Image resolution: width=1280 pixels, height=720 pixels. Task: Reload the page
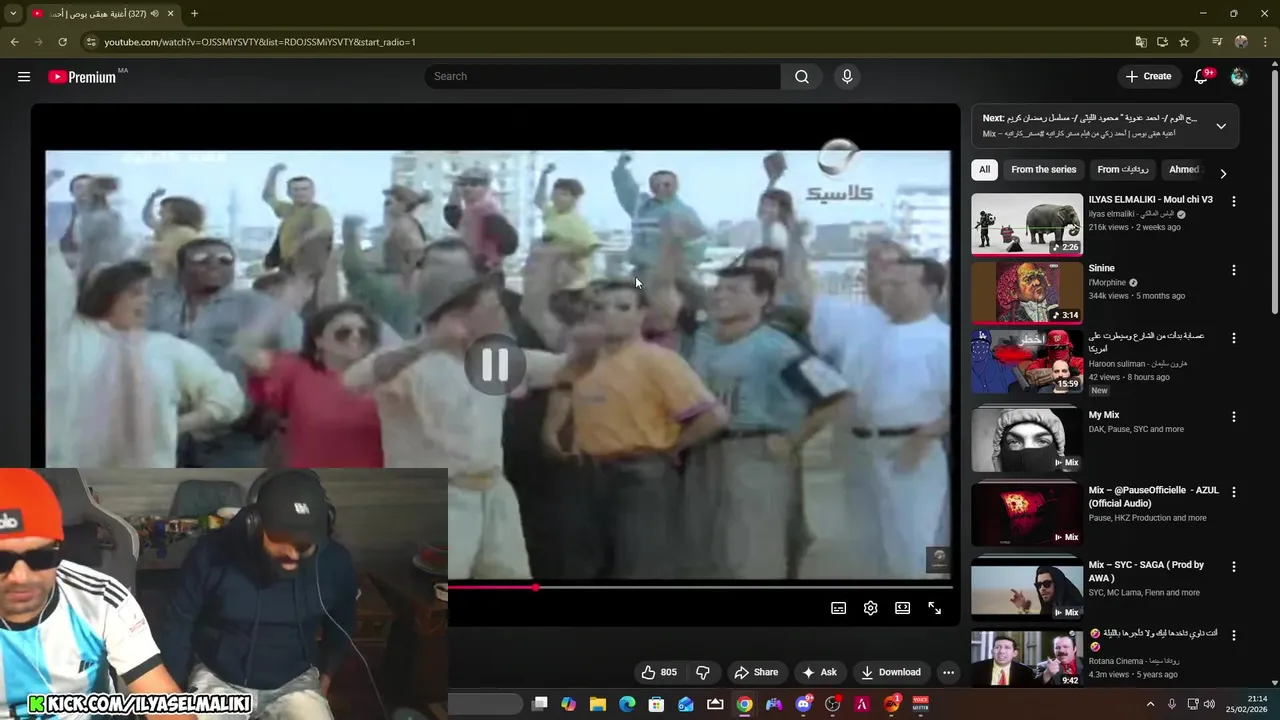point(62,42)
